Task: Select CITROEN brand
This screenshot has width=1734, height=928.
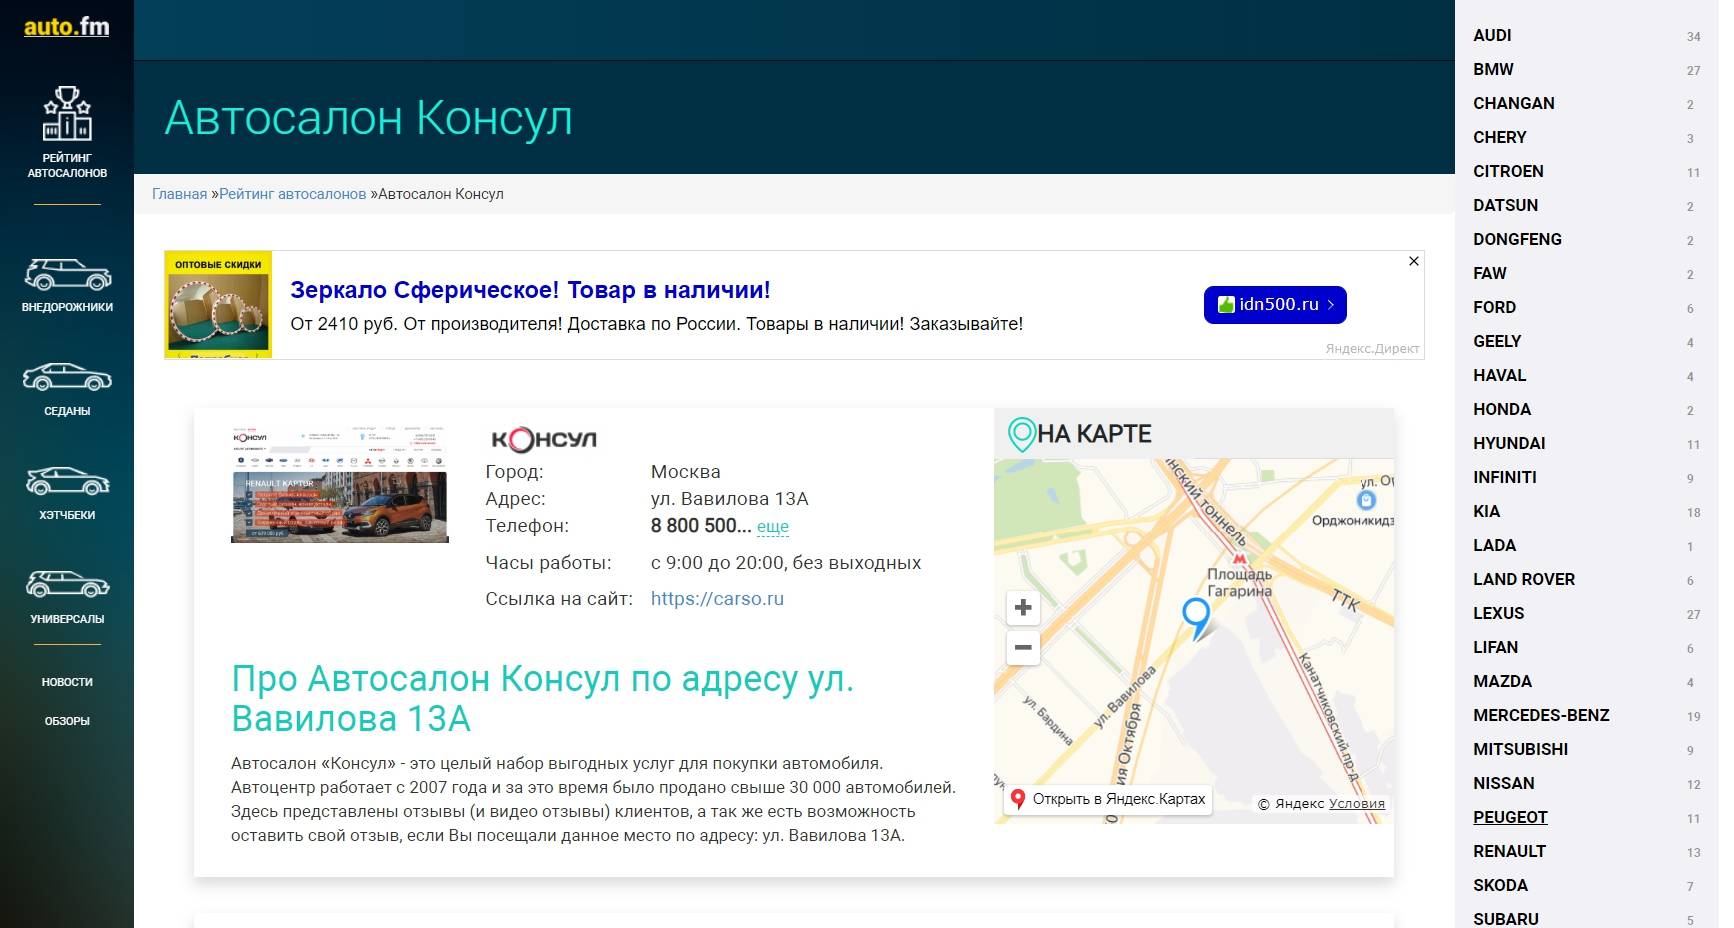Action: click(1508, 171)
